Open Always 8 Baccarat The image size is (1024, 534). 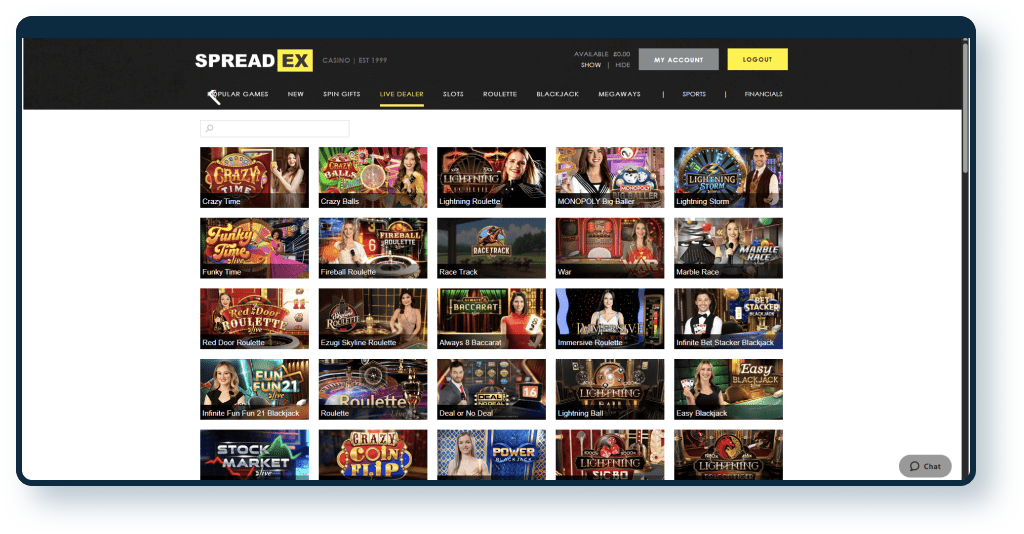click(x=492, y=319)
